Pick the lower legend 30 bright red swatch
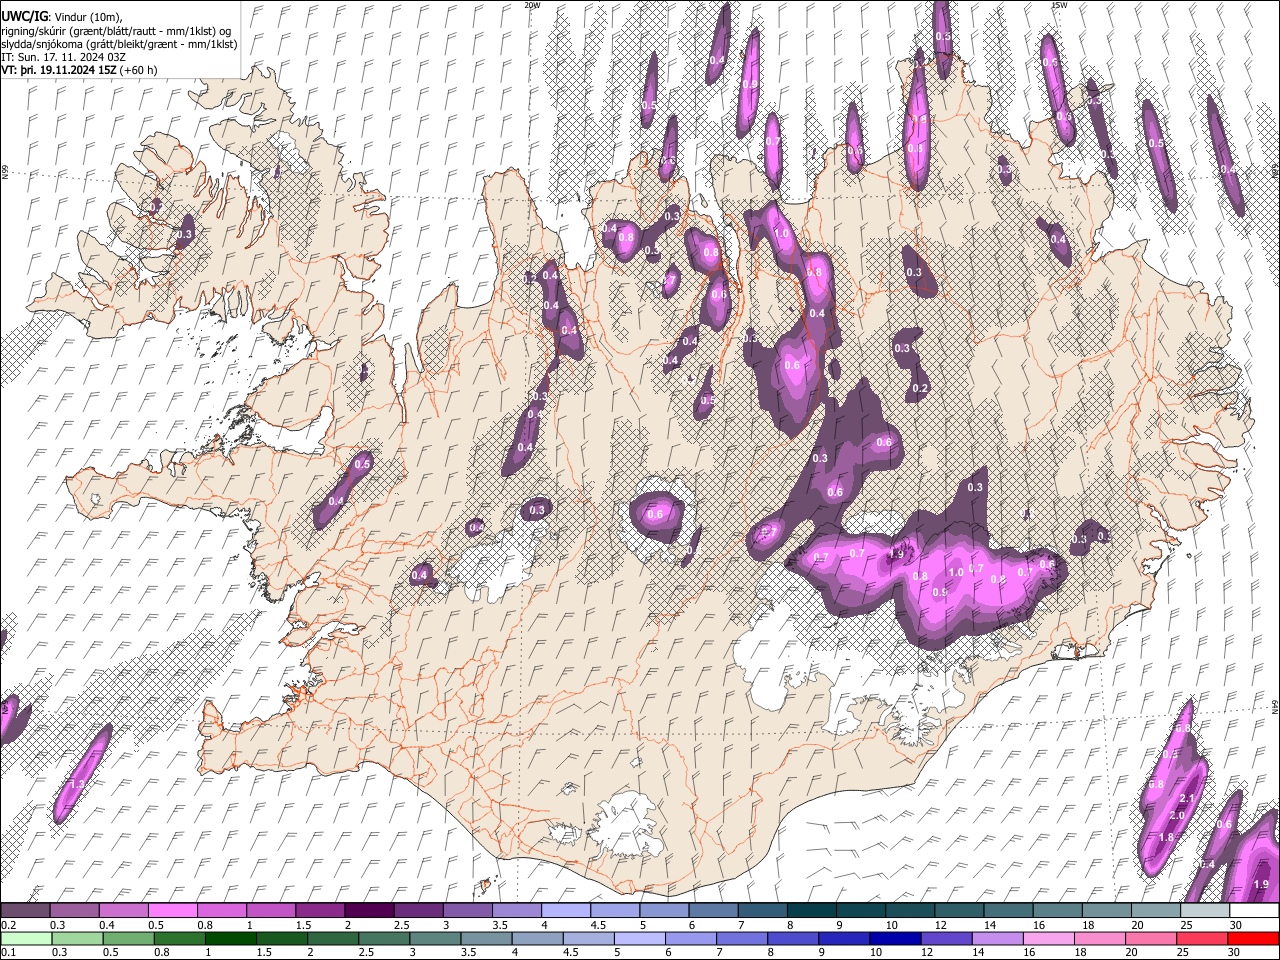 1254,938
